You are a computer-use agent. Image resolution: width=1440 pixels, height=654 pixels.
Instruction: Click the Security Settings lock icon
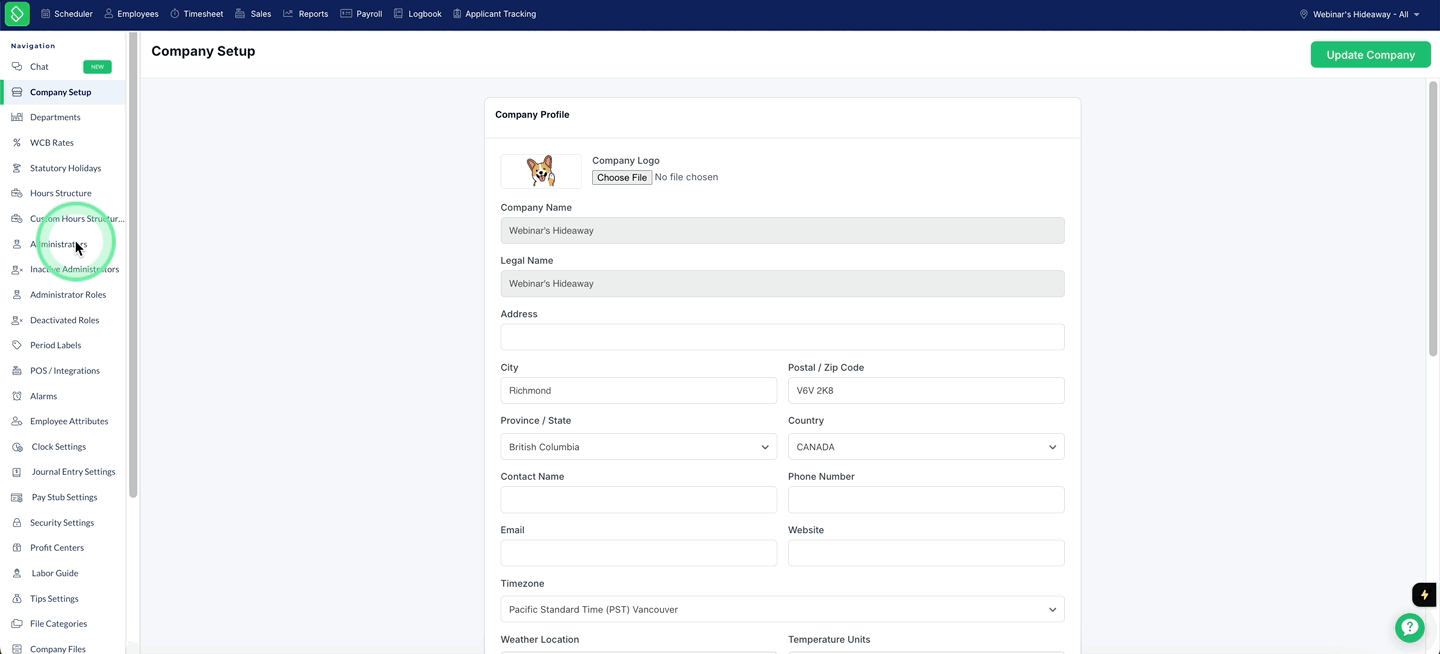click(17, 522)
